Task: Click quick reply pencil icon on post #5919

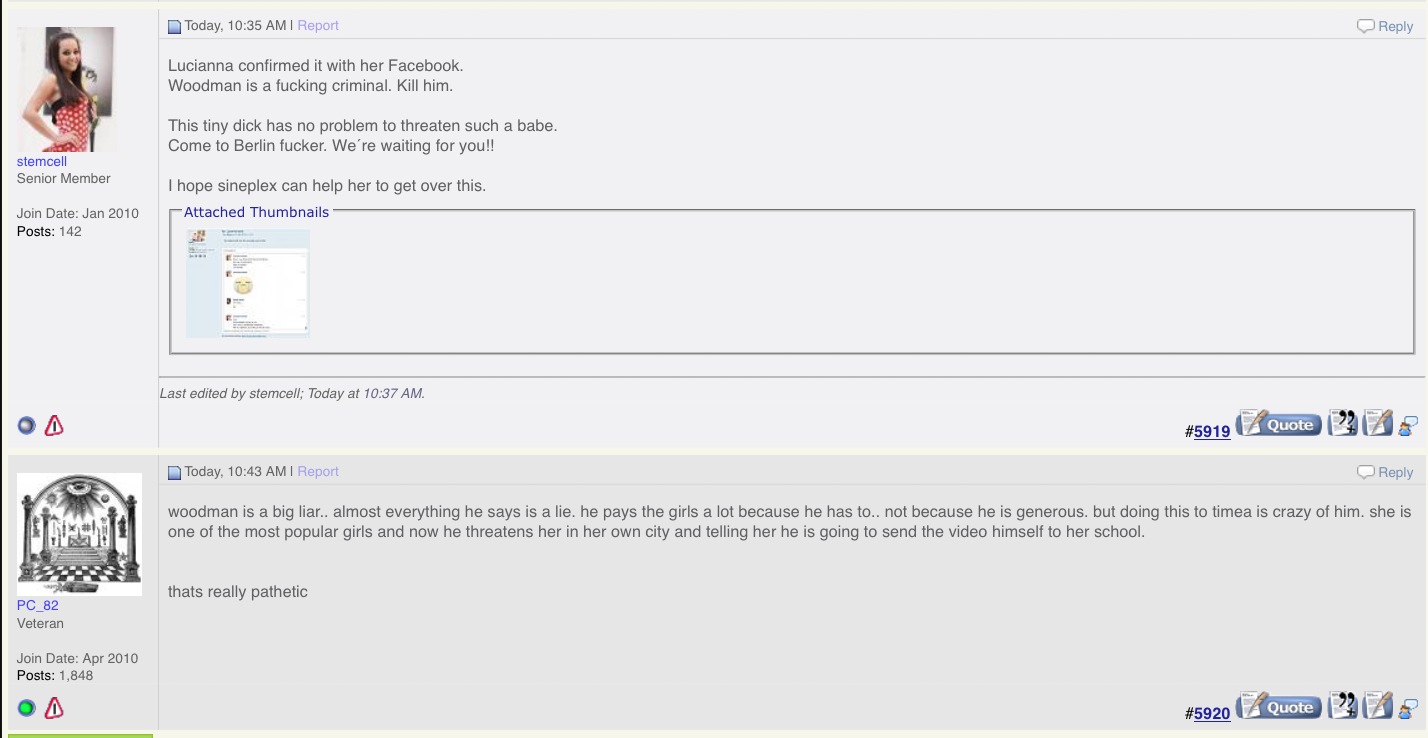Action: (1377, 424)
